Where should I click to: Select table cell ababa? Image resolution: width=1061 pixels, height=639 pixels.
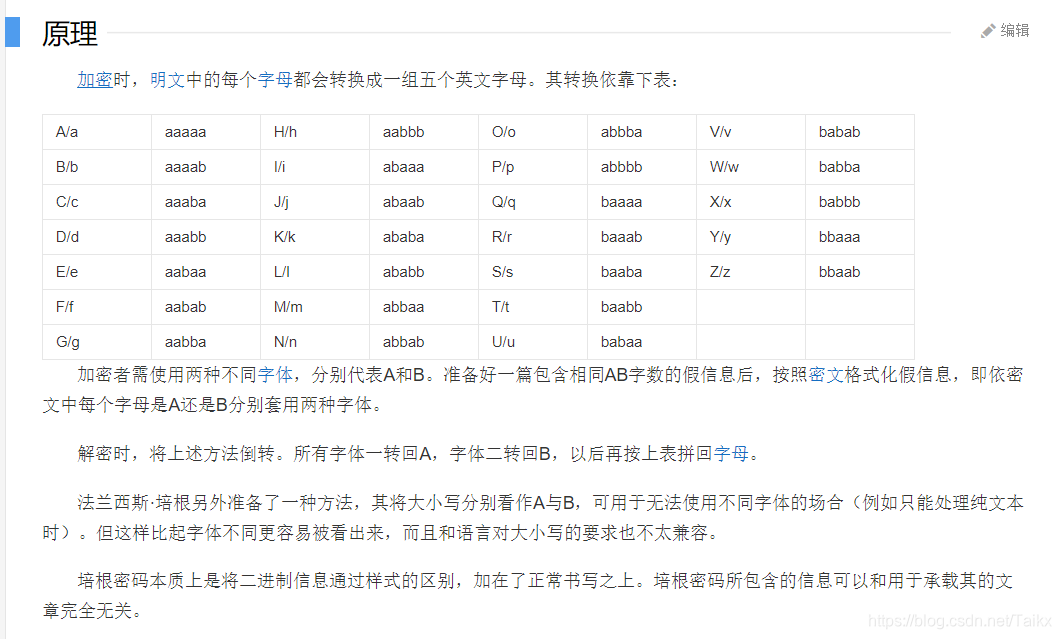click(x=424, y=237)
